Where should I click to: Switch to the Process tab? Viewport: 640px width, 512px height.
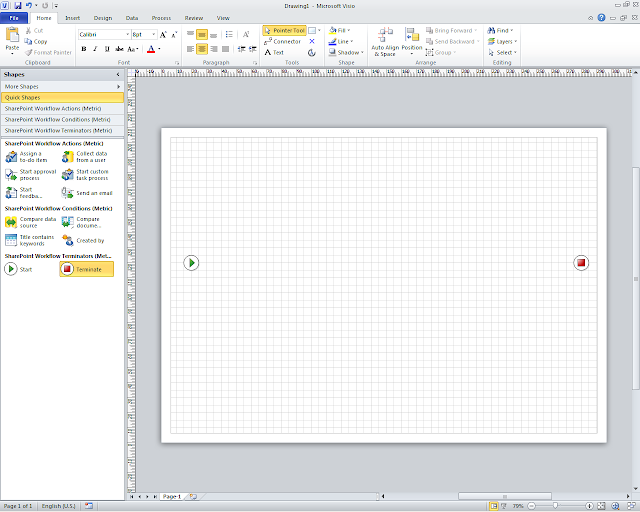(x=161, y=18)
